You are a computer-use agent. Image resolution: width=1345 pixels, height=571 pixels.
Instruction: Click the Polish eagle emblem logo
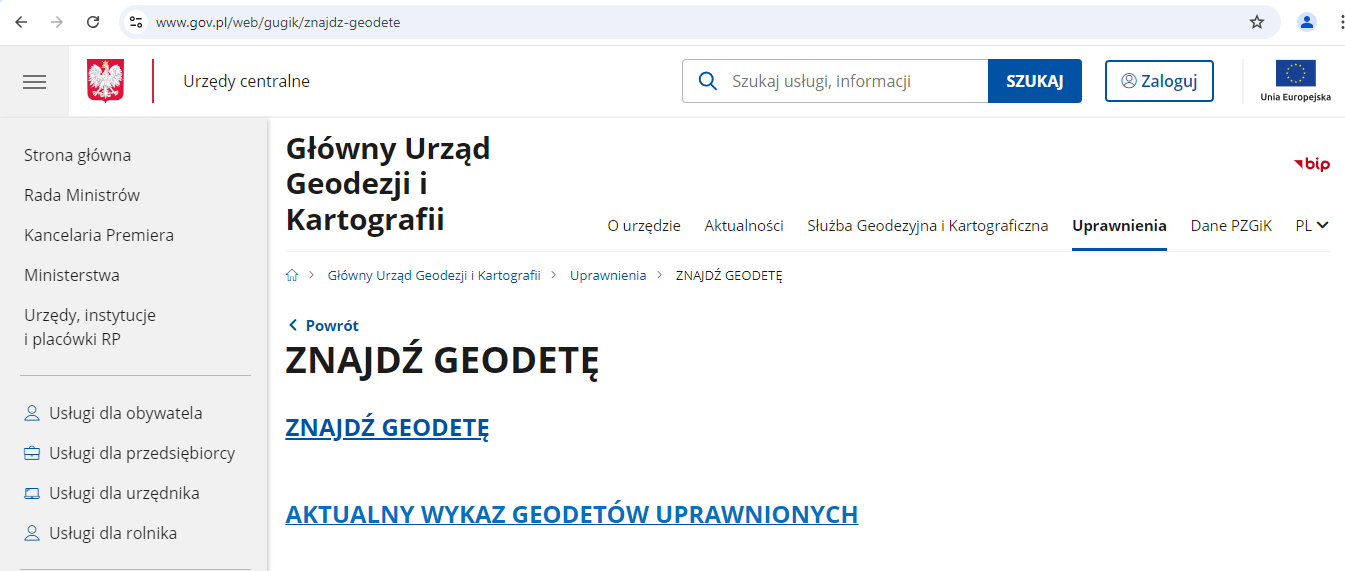(106, 81)
